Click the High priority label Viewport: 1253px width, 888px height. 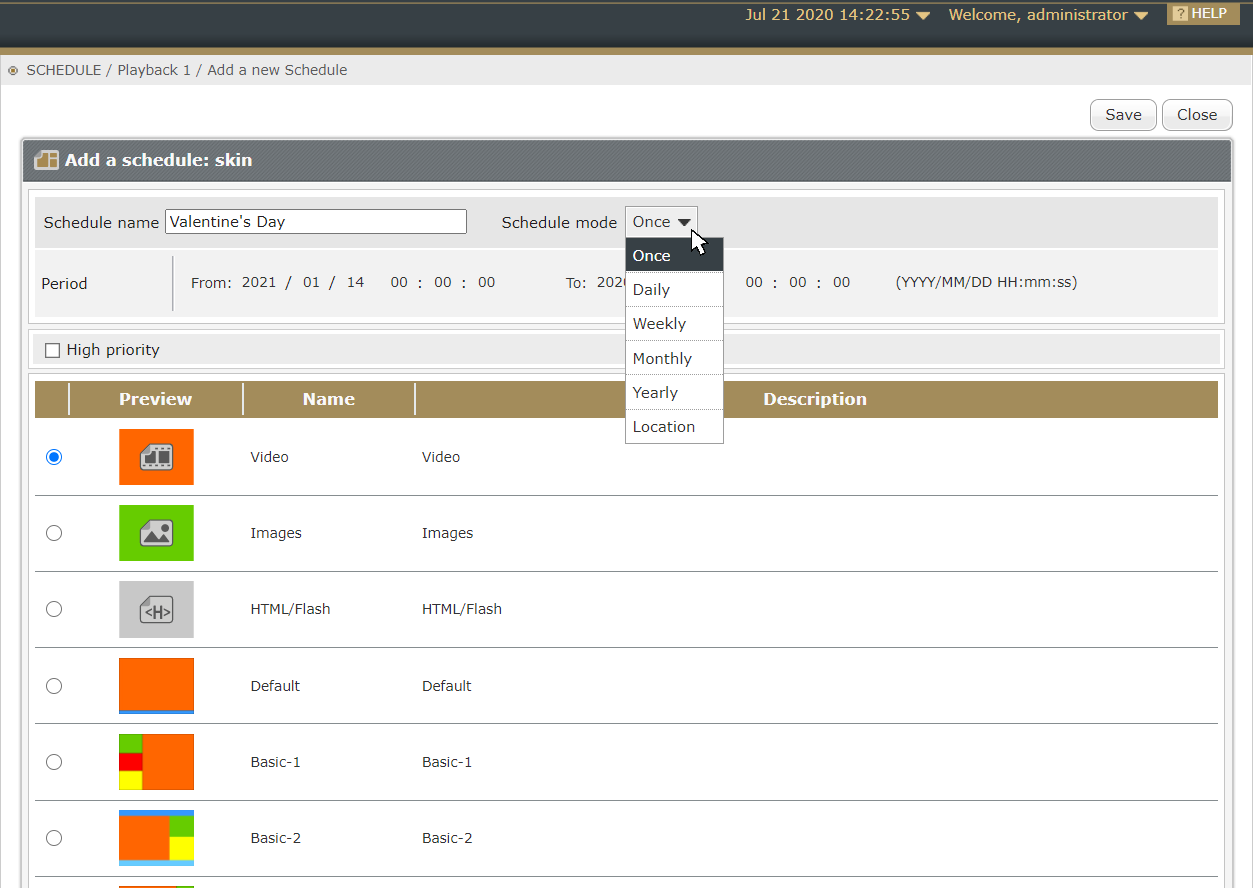click(113, 350)
